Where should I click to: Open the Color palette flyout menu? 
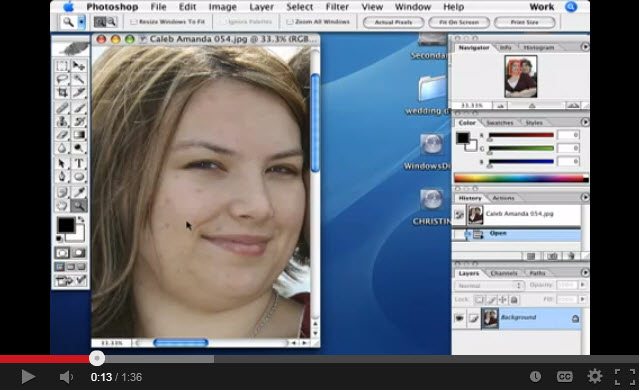585,122
